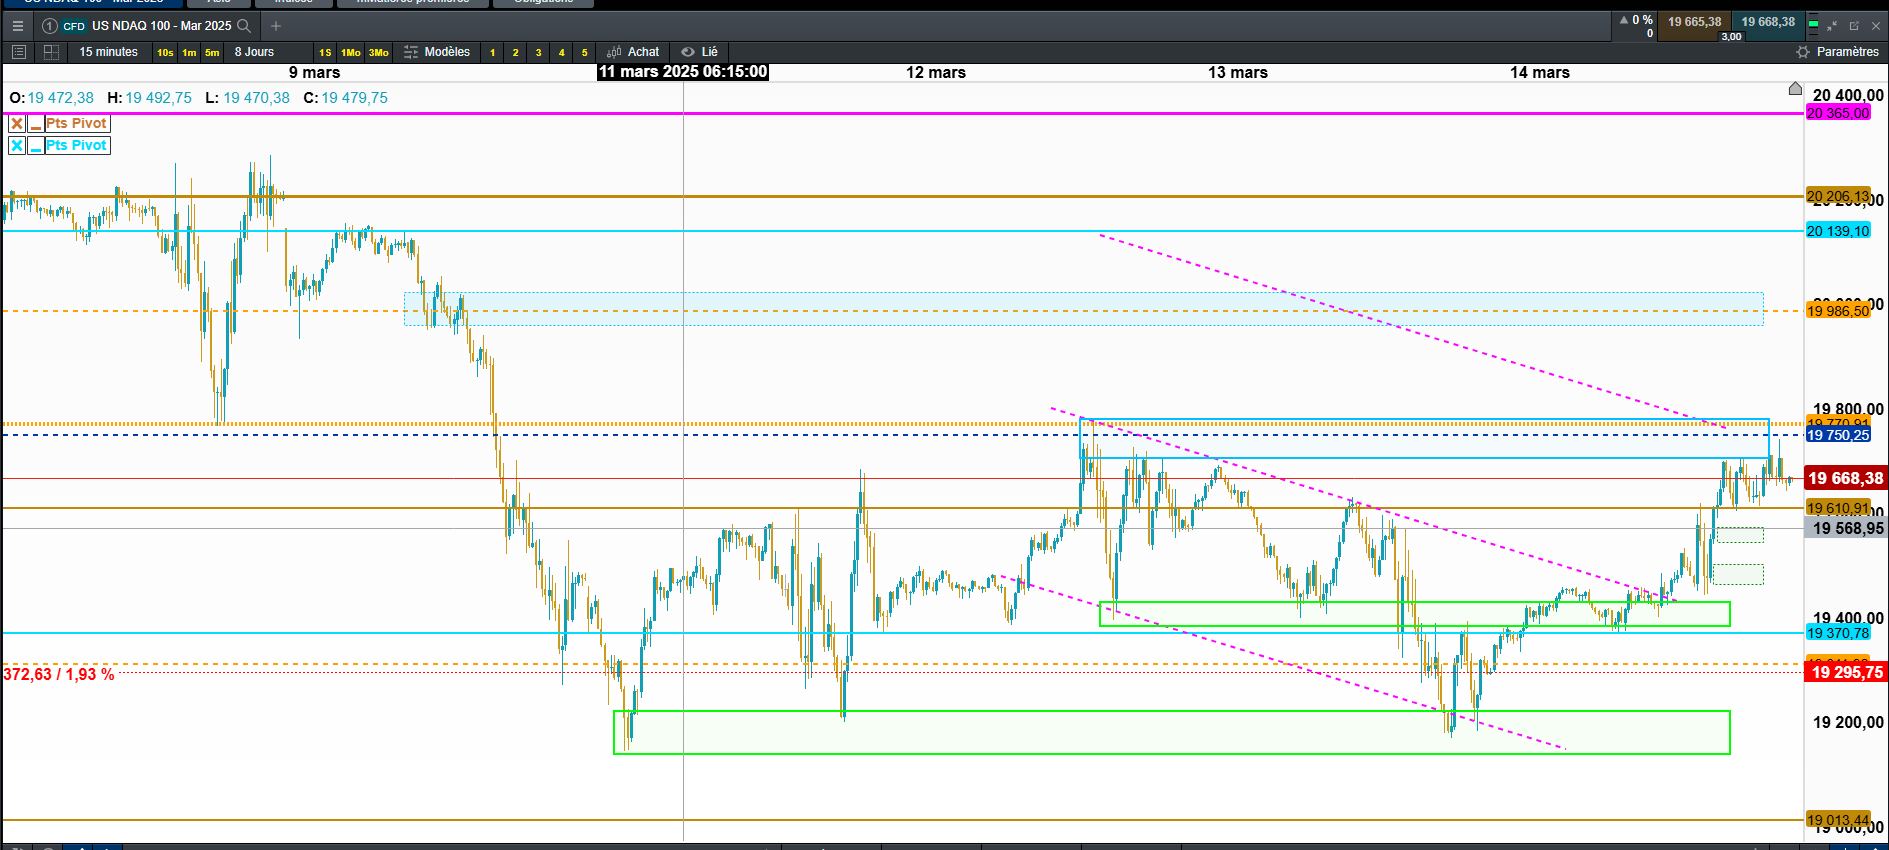The width and height of the screenshot is (1889, 850).
Task: Select the 1m timeframe shortcut
Action: (189, 52)
